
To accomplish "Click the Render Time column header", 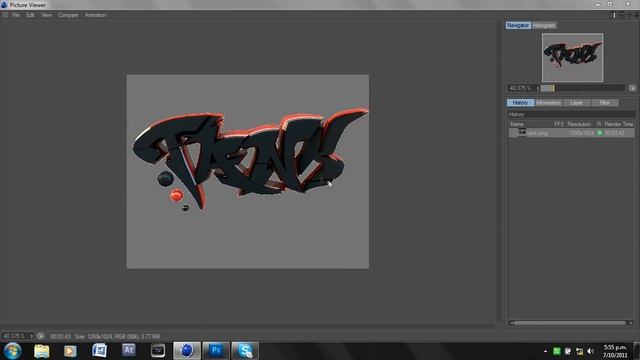I will pos(619,124).
